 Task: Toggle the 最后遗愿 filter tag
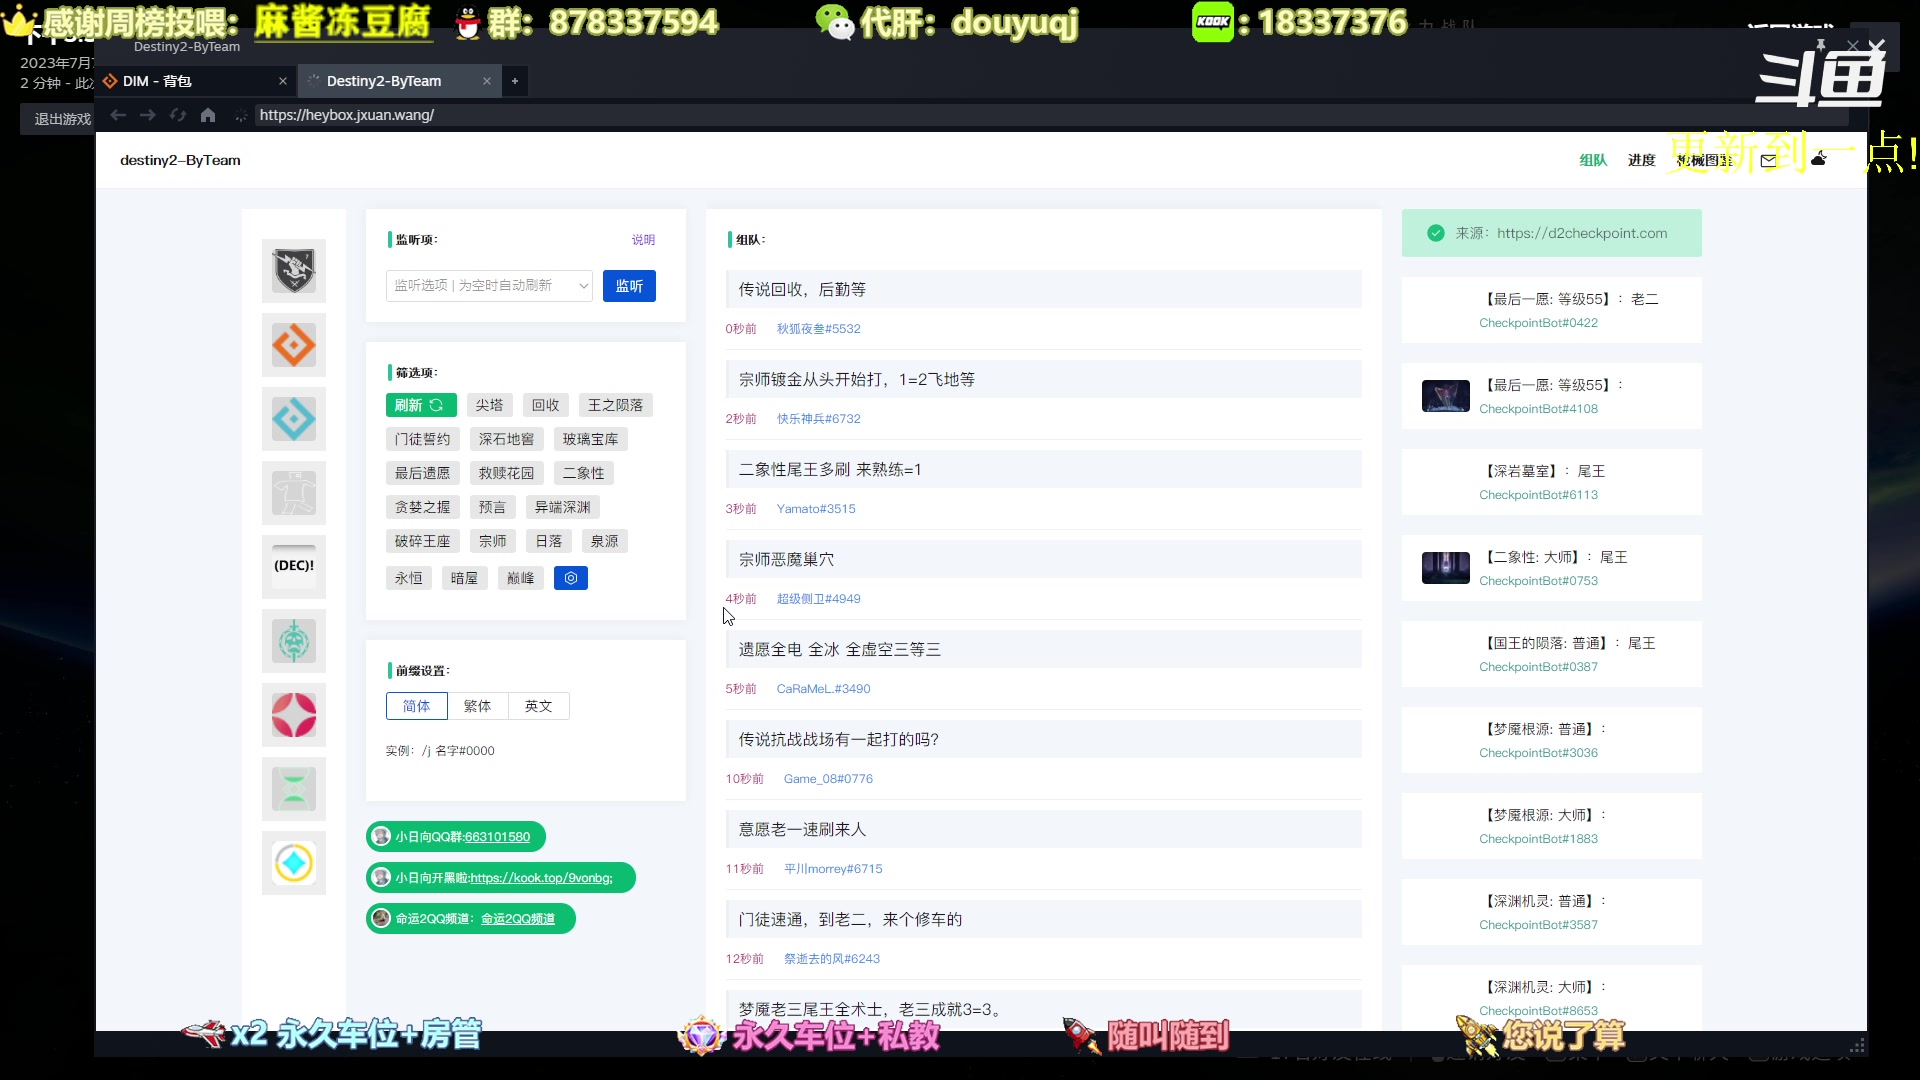point(423,473)
